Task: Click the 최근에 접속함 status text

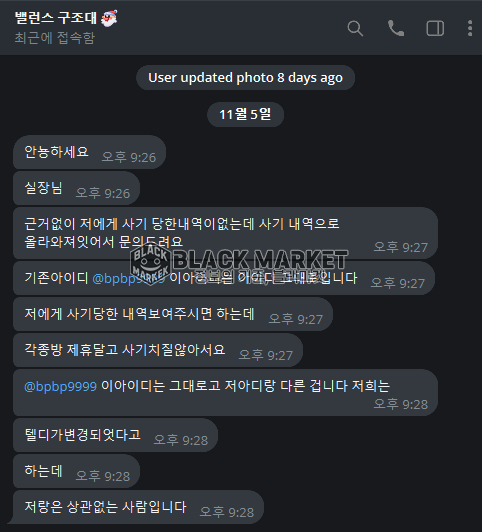Action: tap(55, 38)
